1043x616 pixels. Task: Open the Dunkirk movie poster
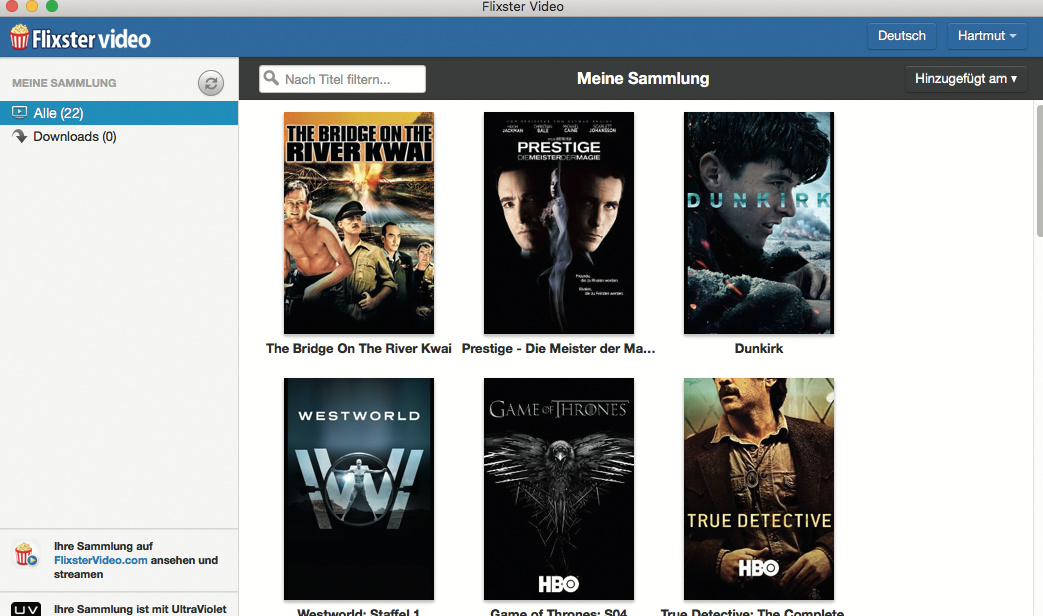pos(758,223)
